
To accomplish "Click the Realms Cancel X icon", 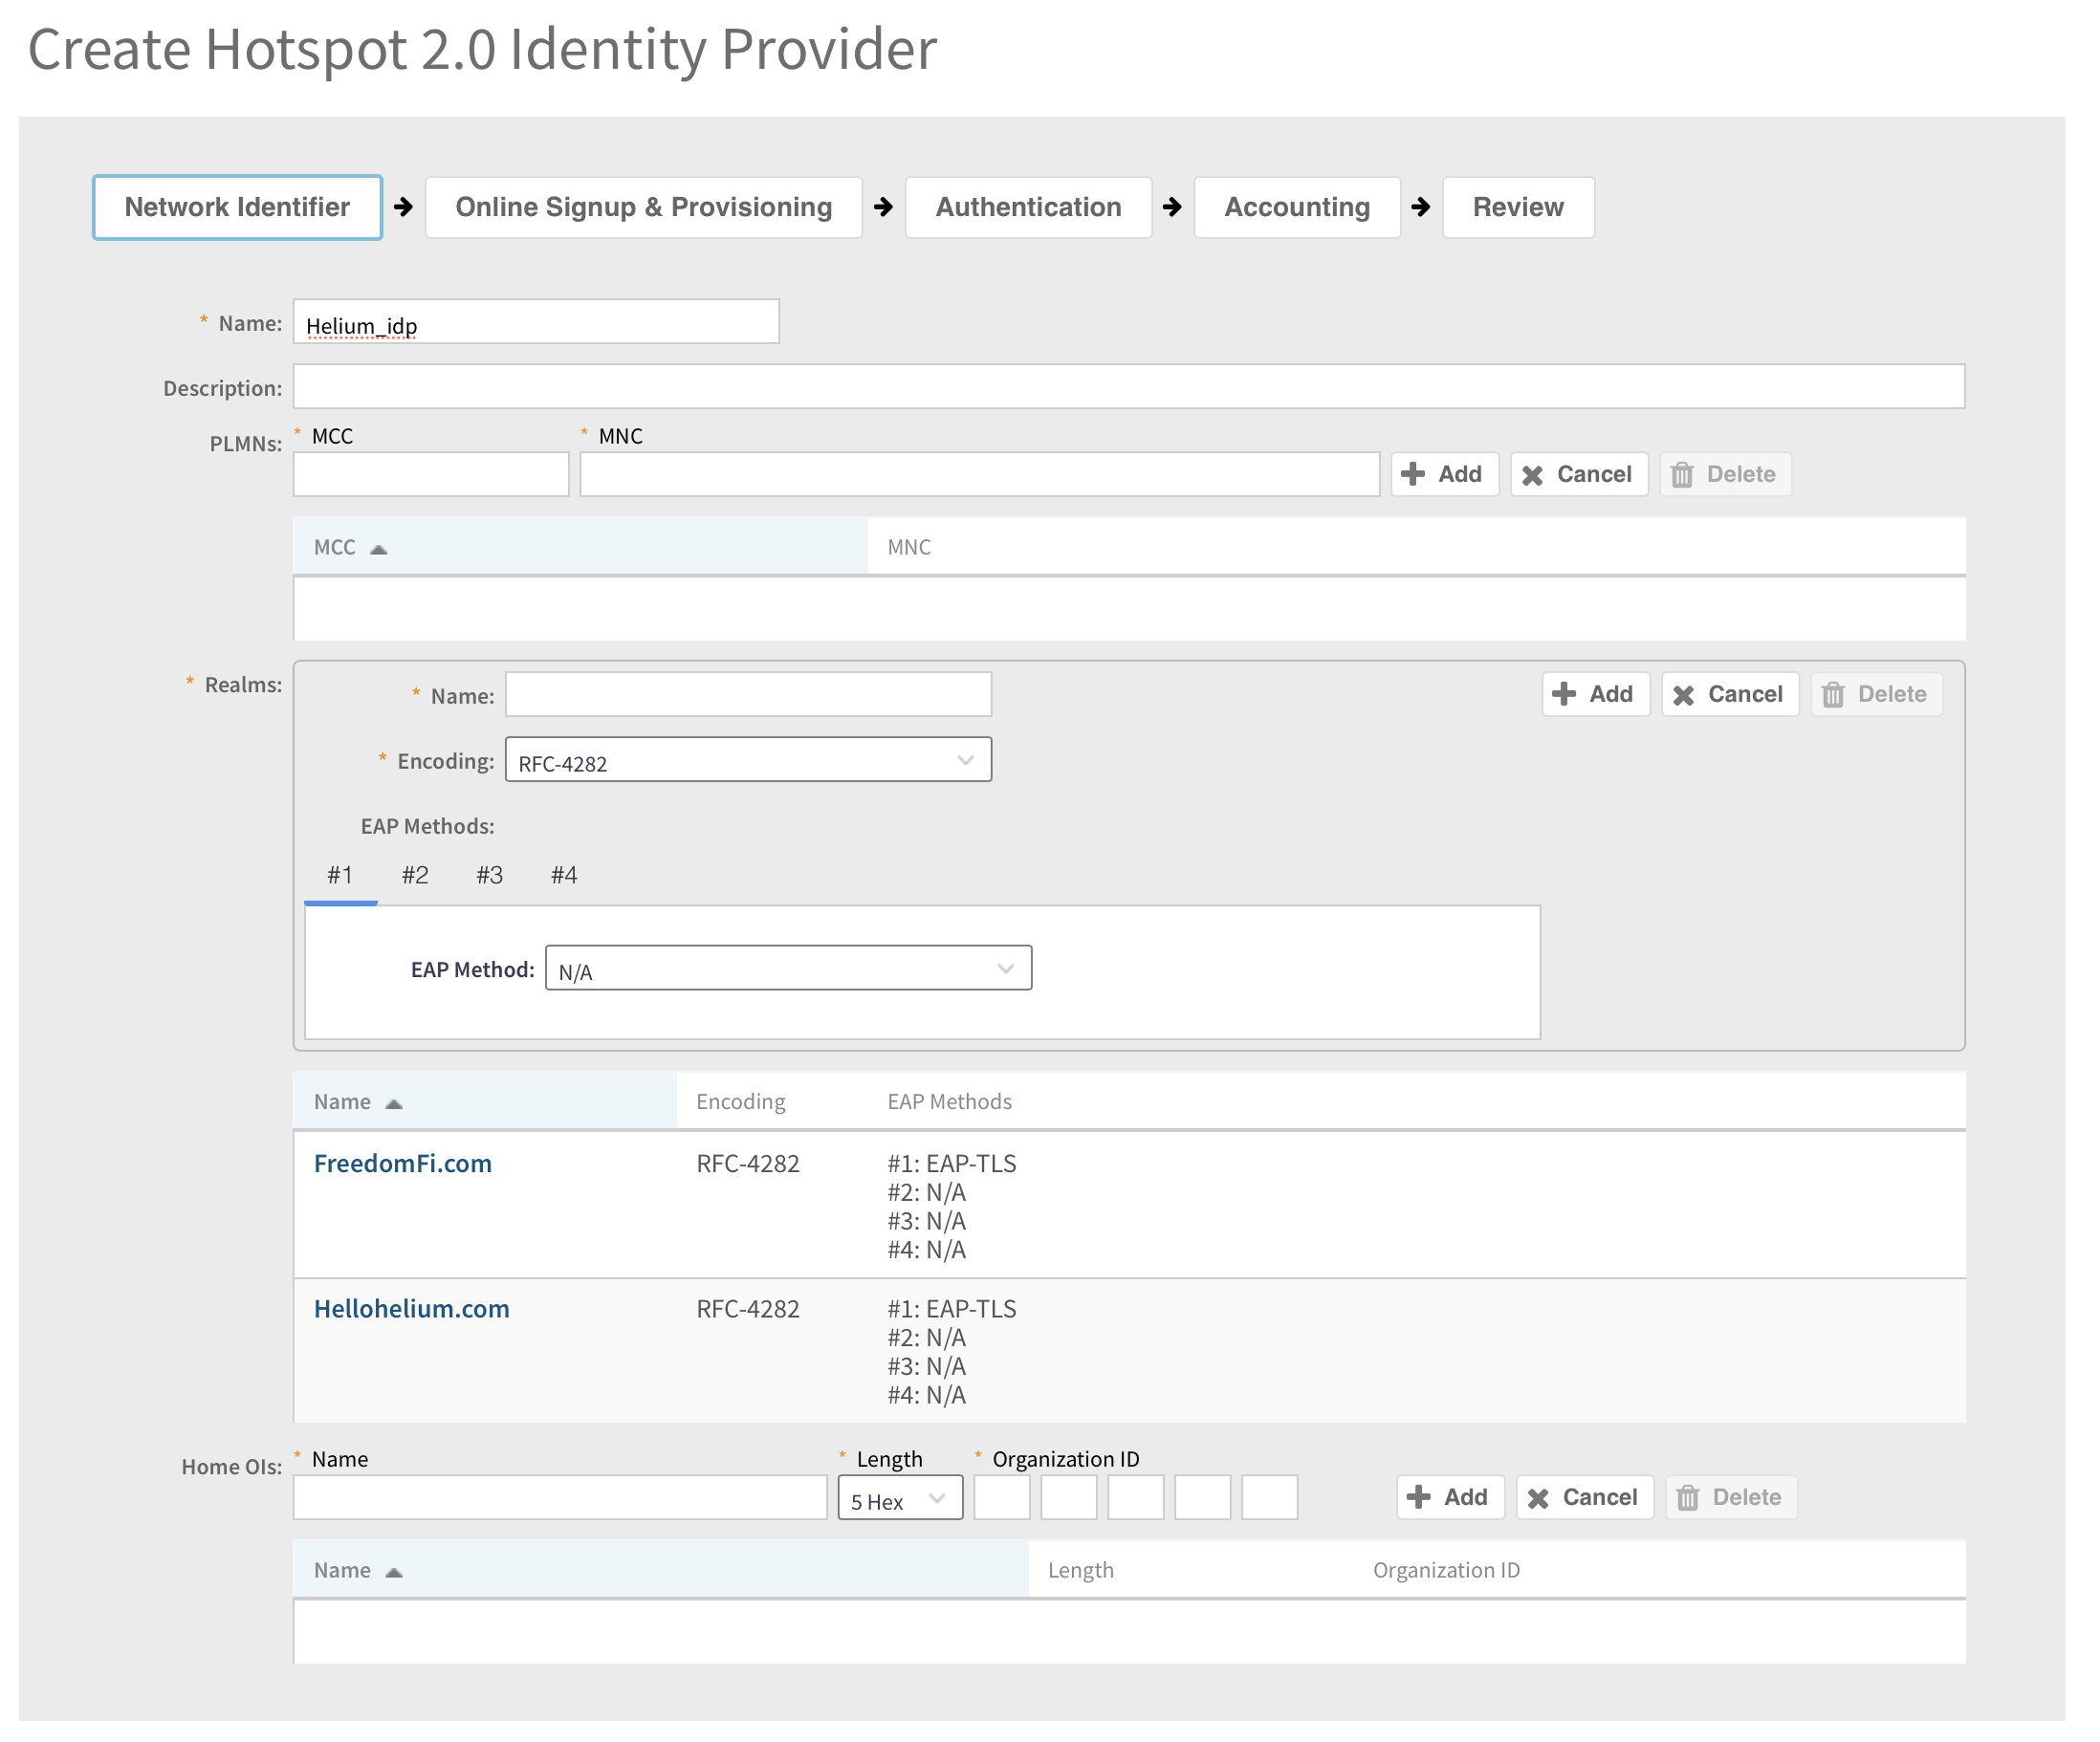I will point(1683,695).
